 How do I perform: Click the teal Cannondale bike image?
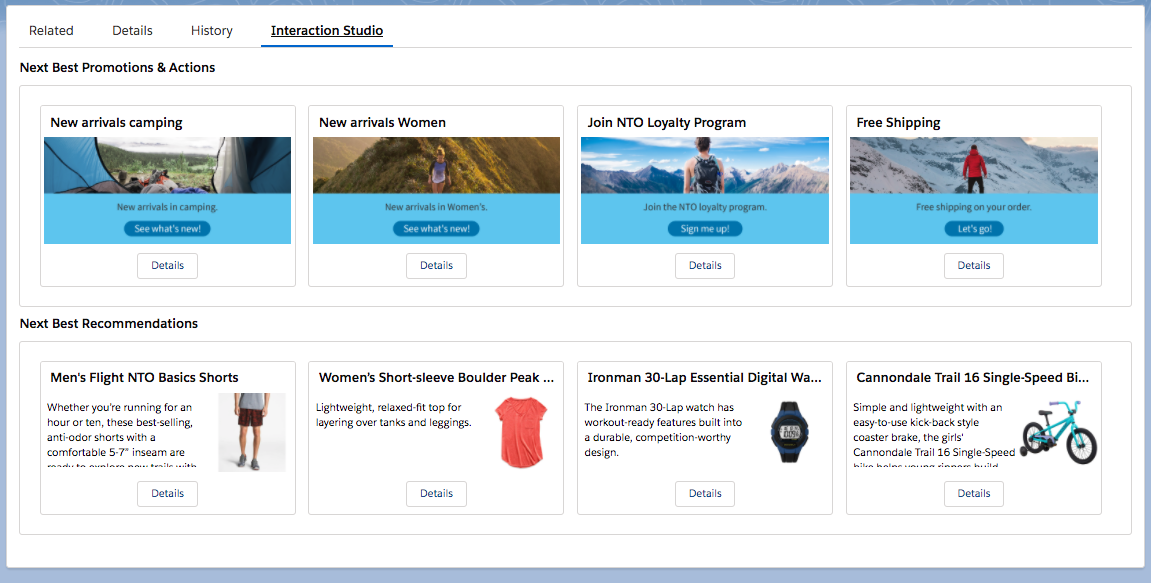coord(1059,432)
